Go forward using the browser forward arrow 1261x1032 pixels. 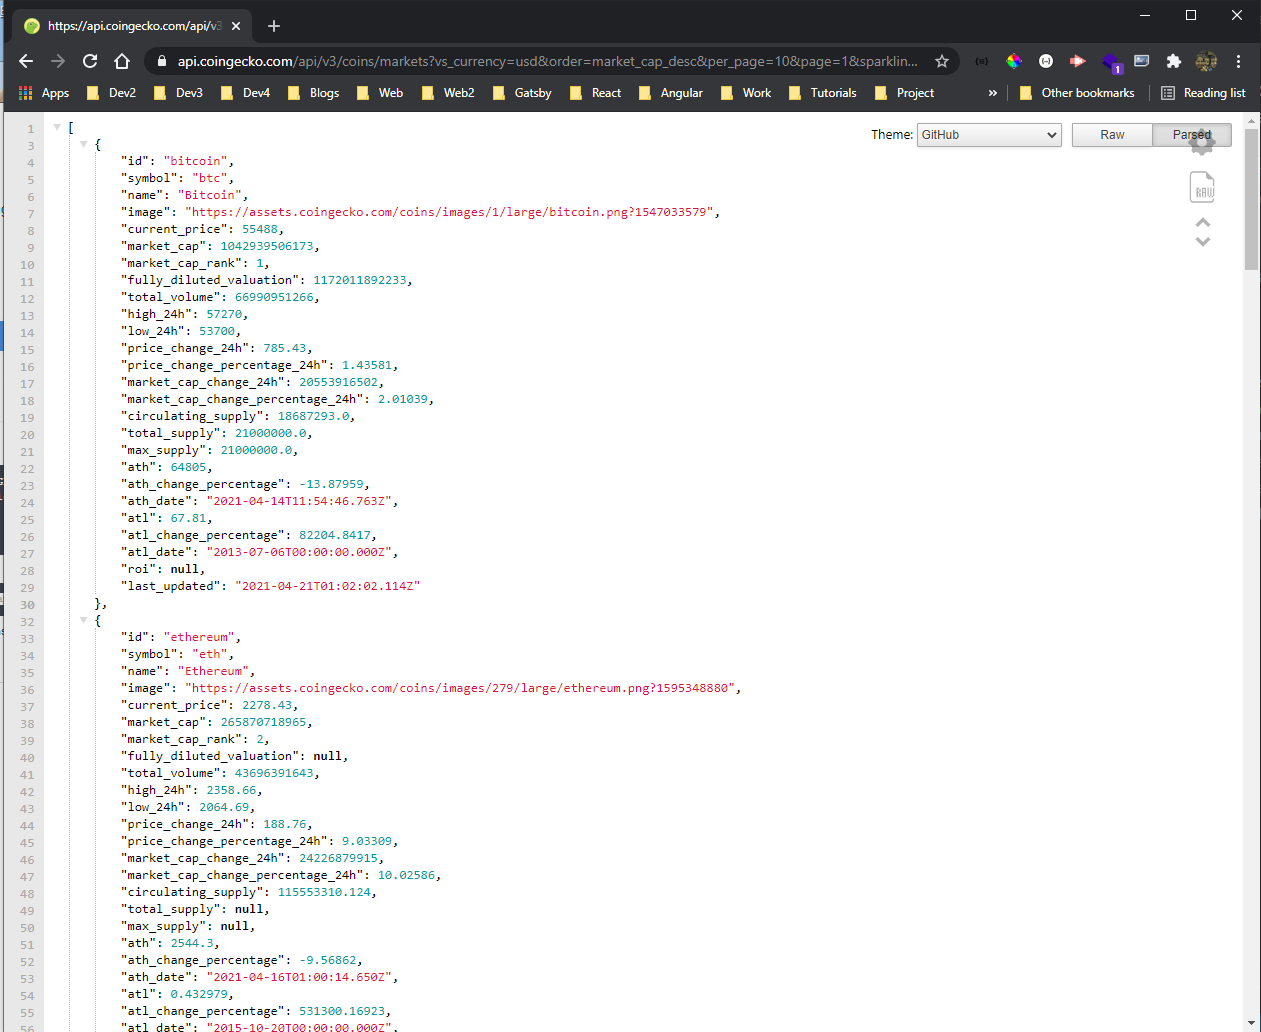58,61
